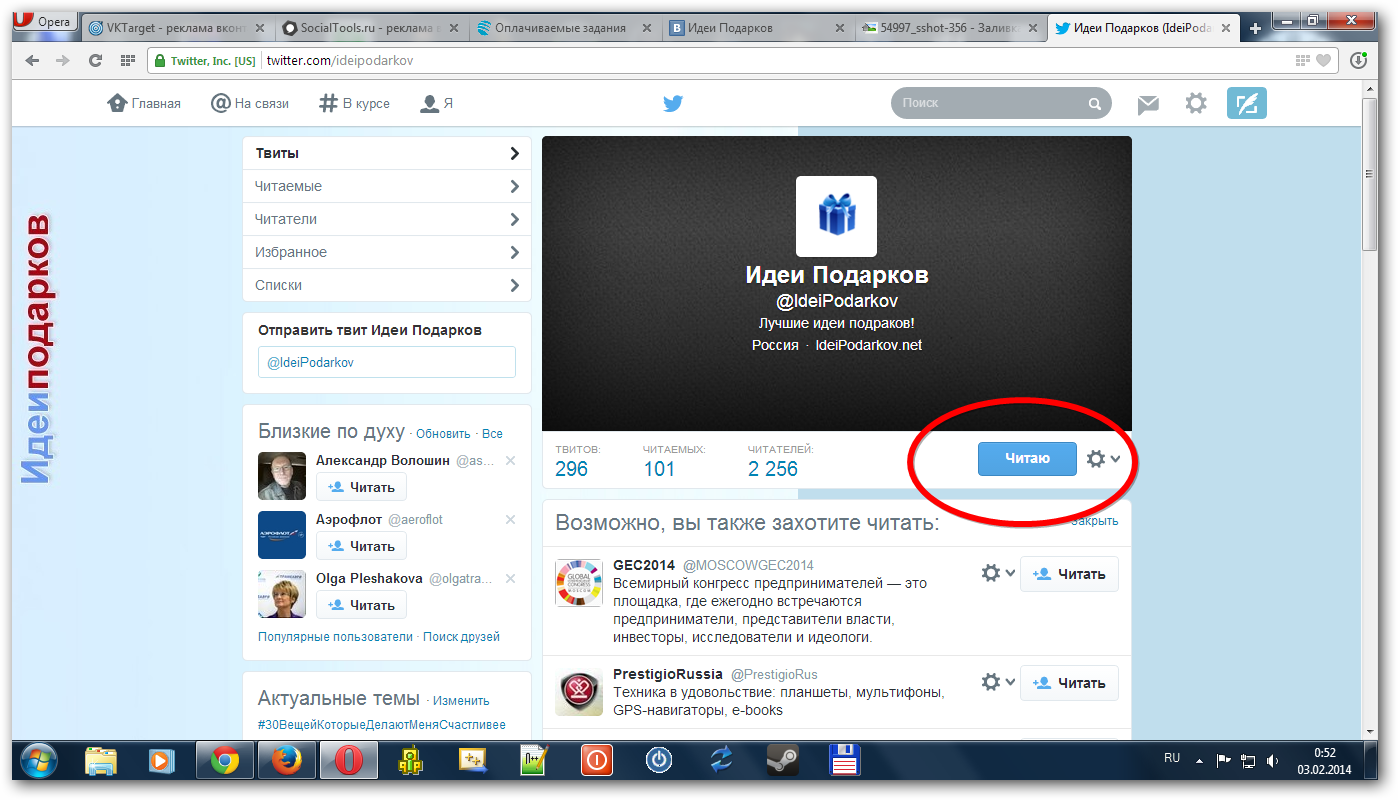Click Все link in Близкие по духу

492,434
